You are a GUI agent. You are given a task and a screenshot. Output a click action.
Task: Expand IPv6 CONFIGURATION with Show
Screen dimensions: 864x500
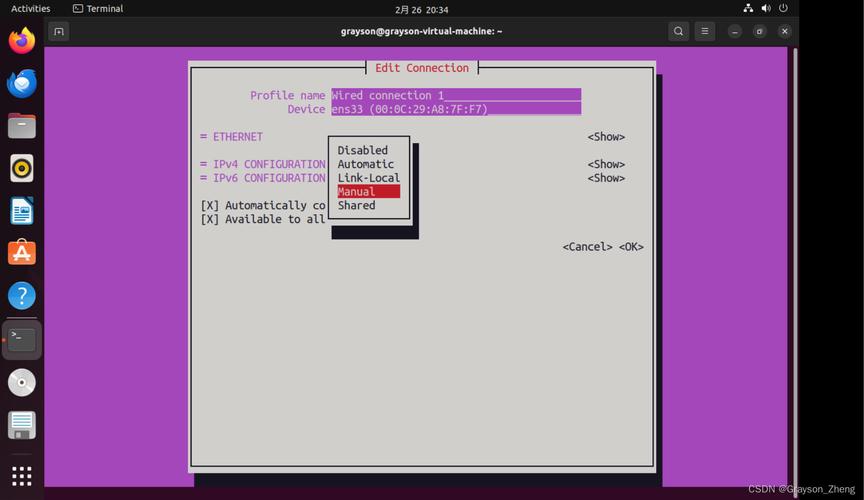[606, 178]
